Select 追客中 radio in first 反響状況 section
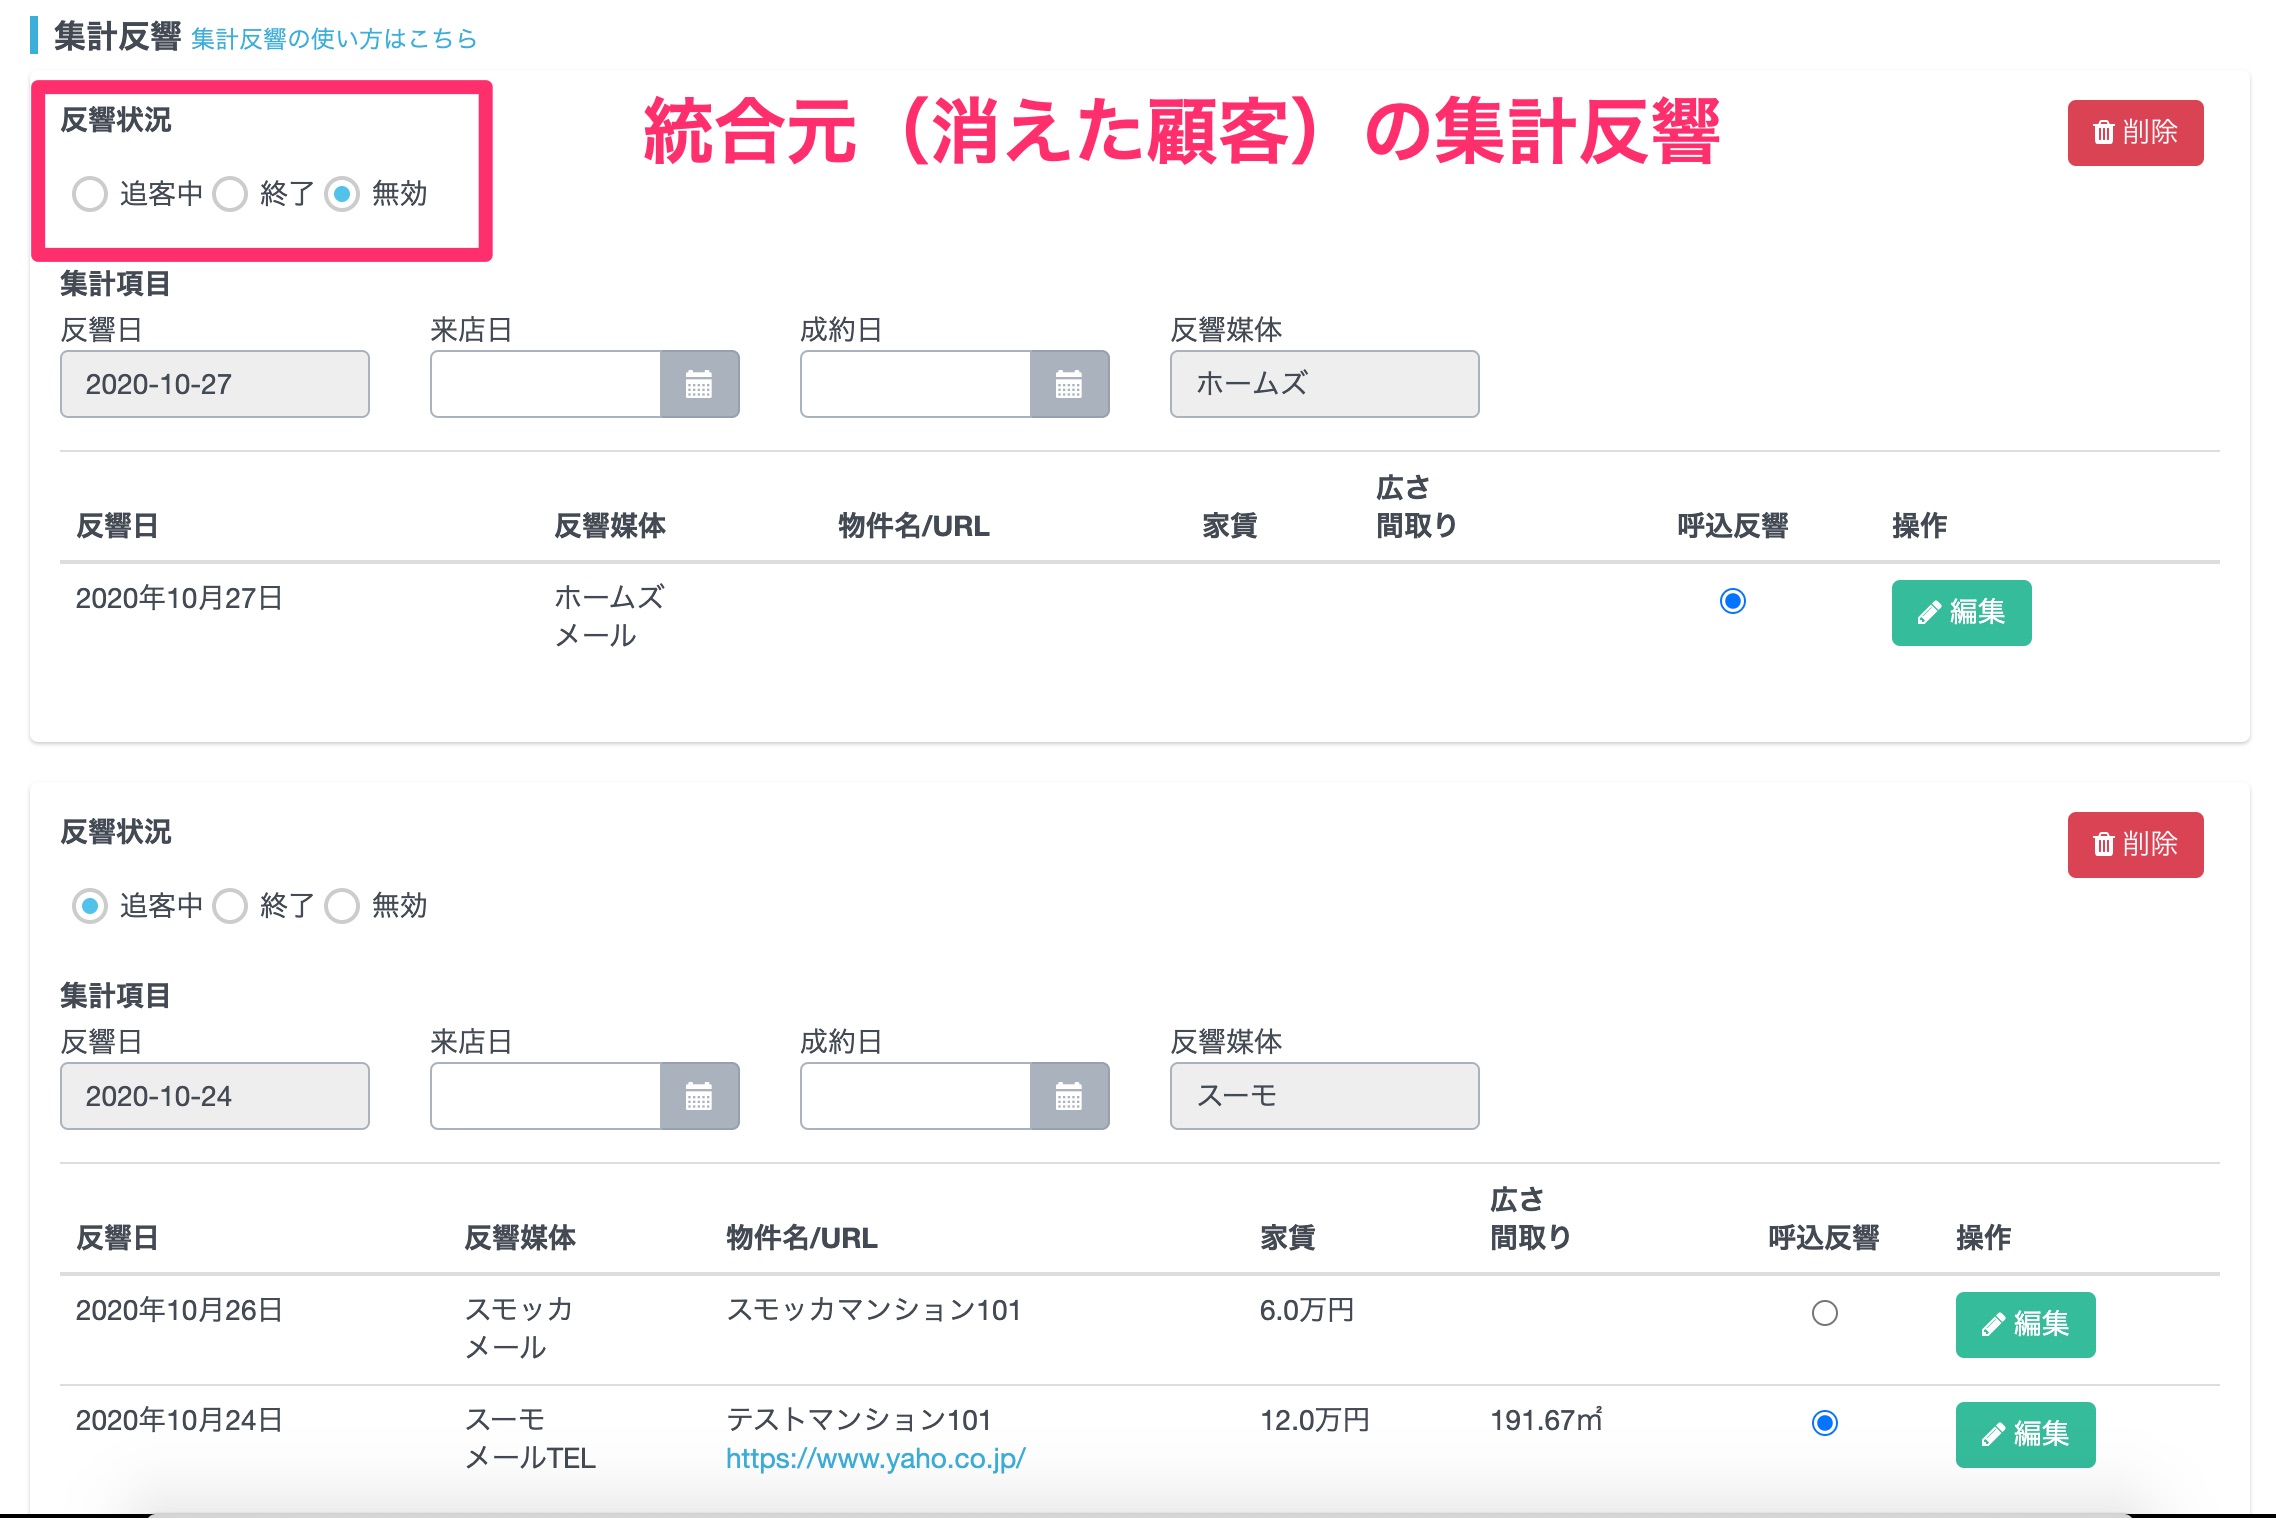2276x1518 pixels. 90,194
